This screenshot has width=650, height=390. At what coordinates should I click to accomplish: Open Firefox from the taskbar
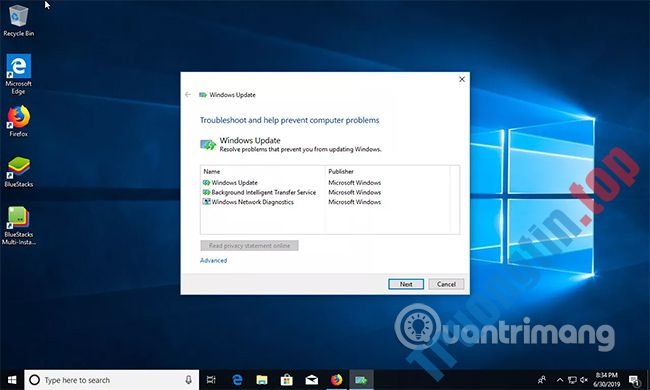336,380
